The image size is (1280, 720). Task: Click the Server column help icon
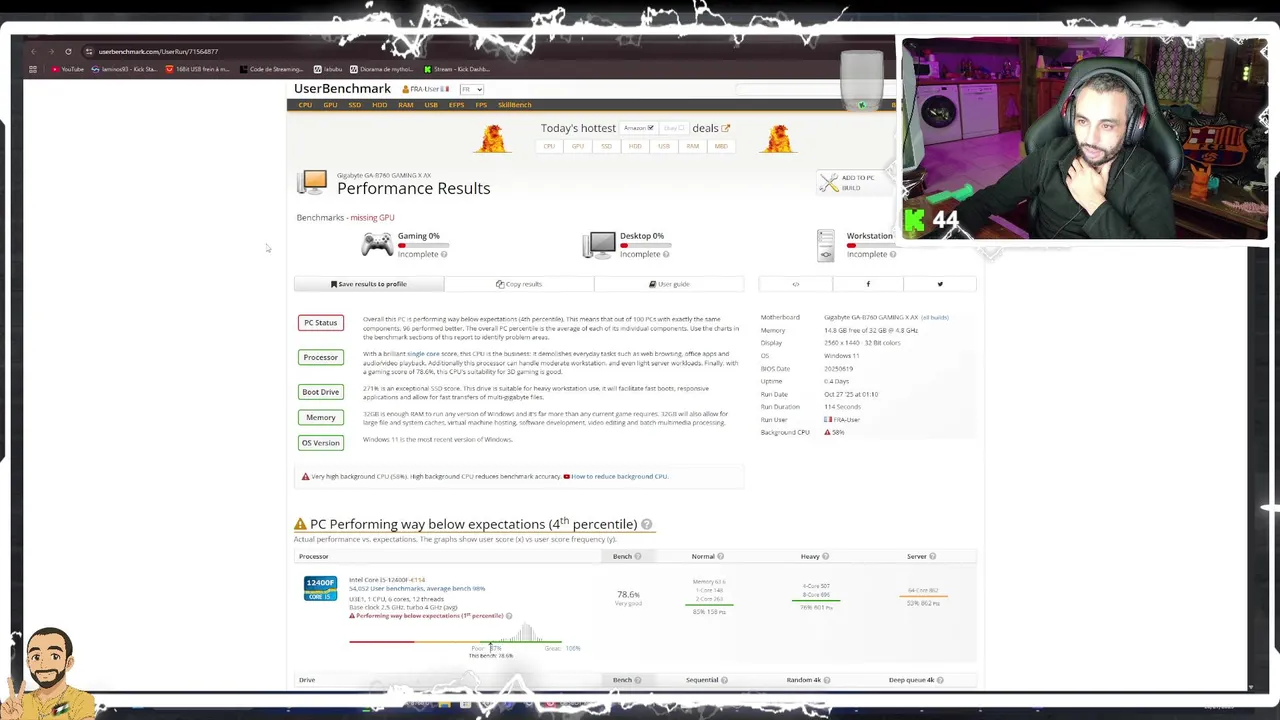click(x=932, y=556)
